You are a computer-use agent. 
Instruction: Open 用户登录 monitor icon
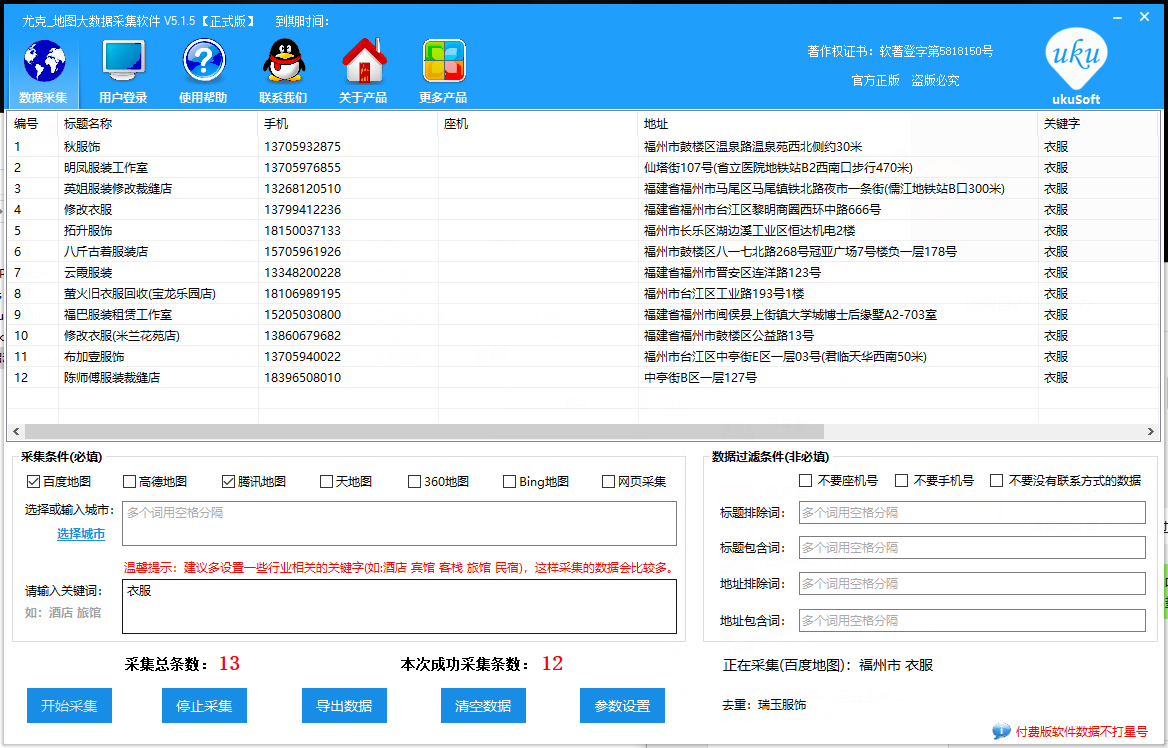click(123, 62)
